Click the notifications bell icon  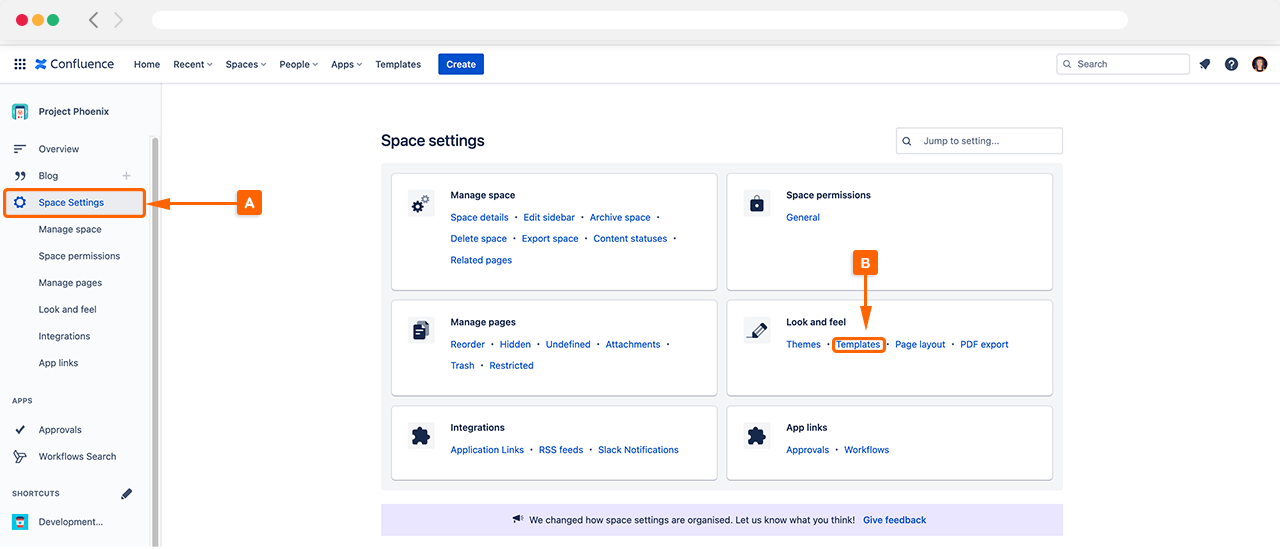pyautogui.click(x=1205, y=64)
